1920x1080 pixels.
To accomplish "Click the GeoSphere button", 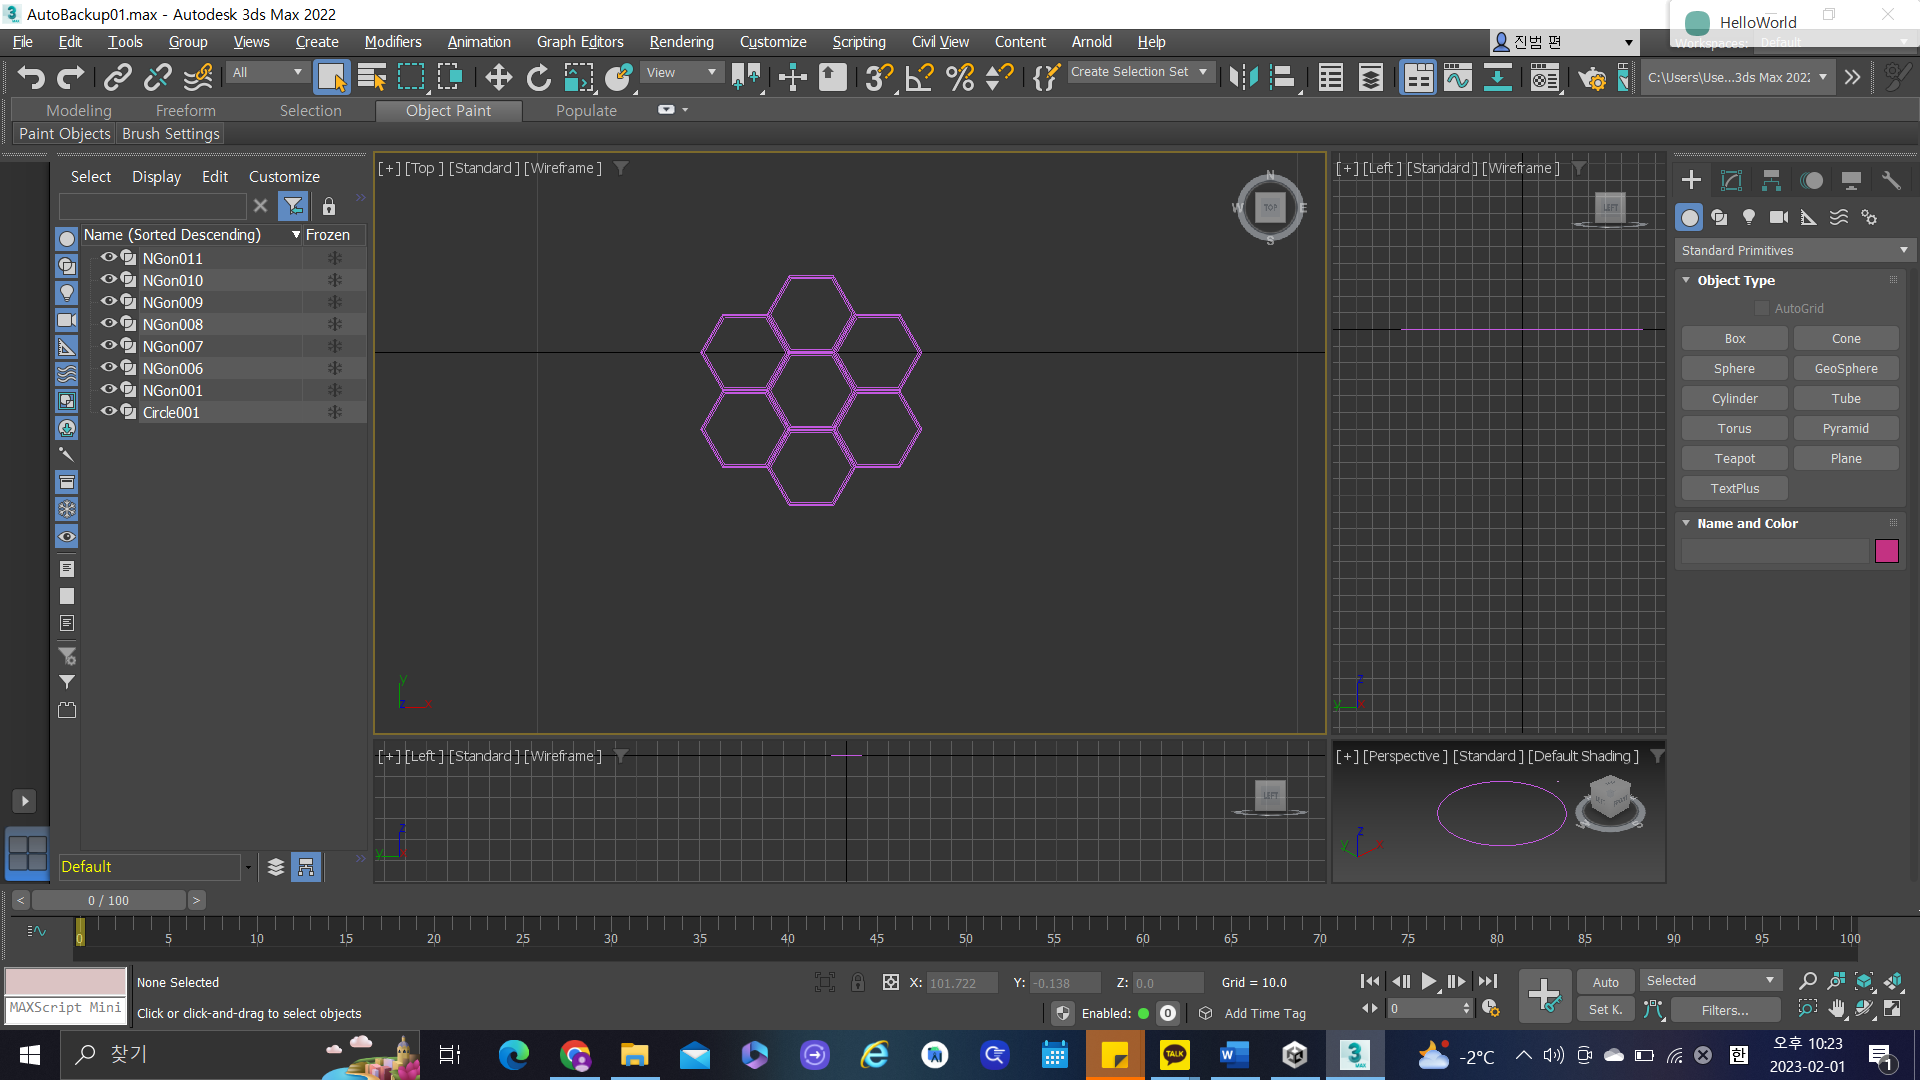I will coord(1845,368).
